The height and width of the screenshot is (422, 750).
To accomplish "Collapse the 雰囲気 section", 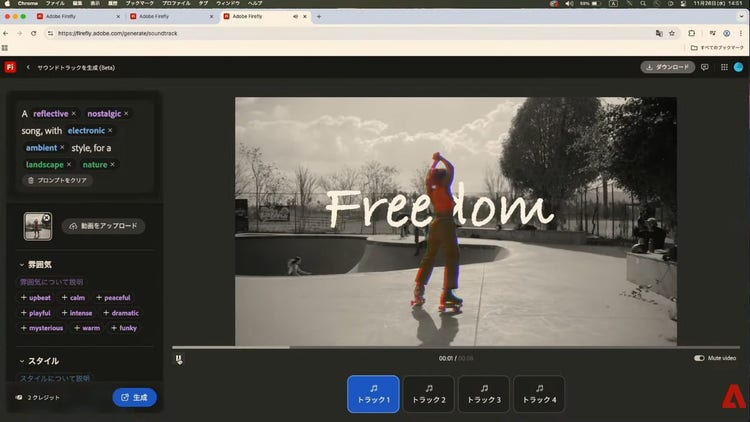I will tap(22, 264).
